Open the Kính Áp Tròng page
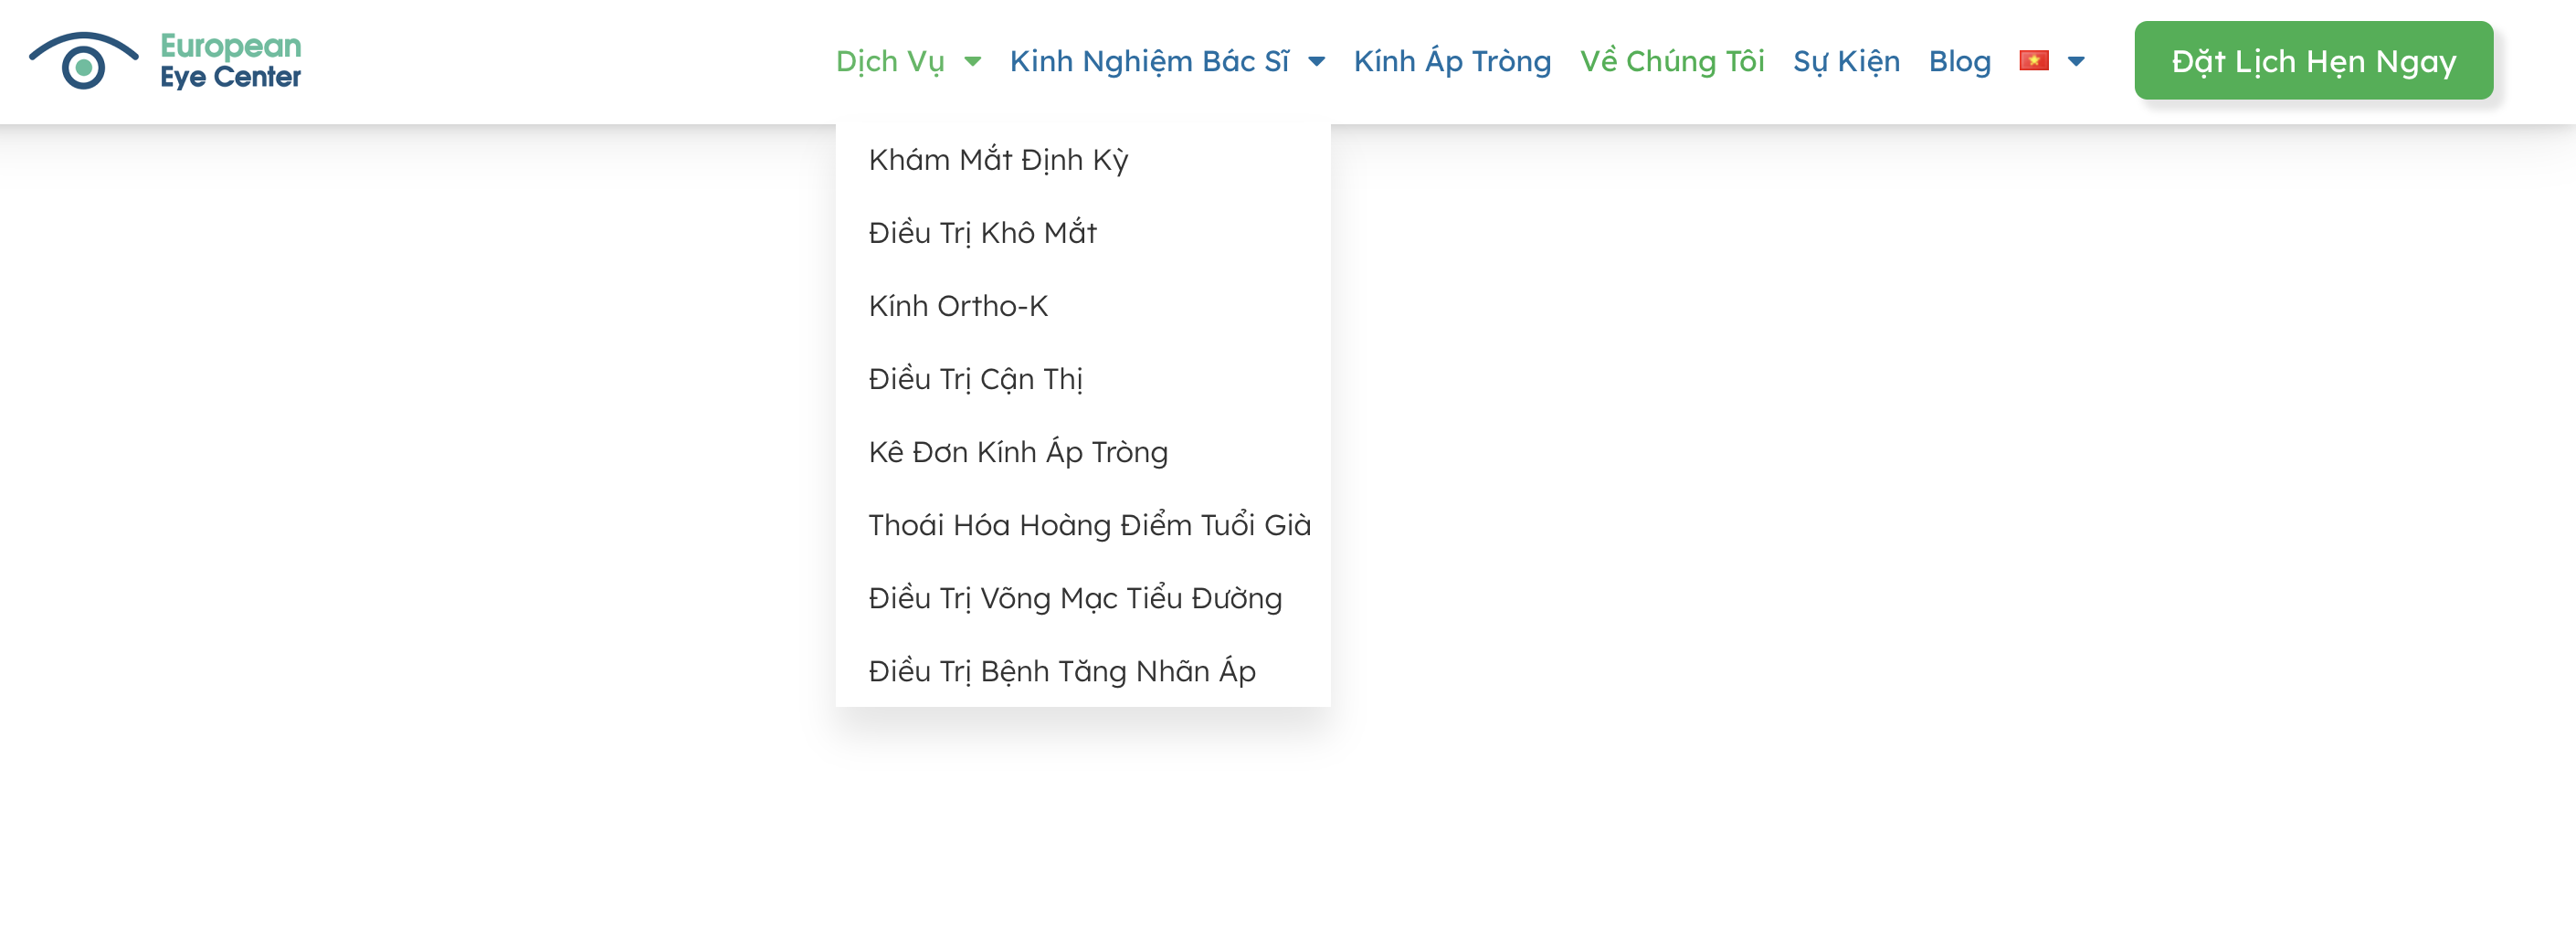Image resolution: width=2576 pixels, height=948 pixels. (x=1452, y=62)
